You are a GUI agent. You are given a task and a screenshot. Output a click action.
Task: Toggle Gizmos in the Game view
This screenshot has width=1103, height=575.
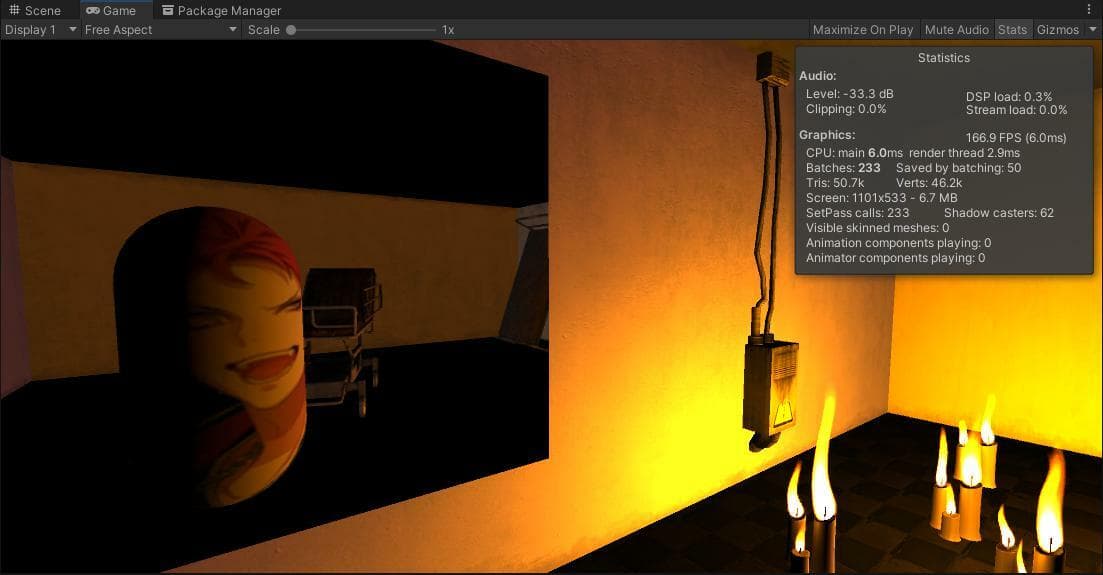pos(1057,30)
